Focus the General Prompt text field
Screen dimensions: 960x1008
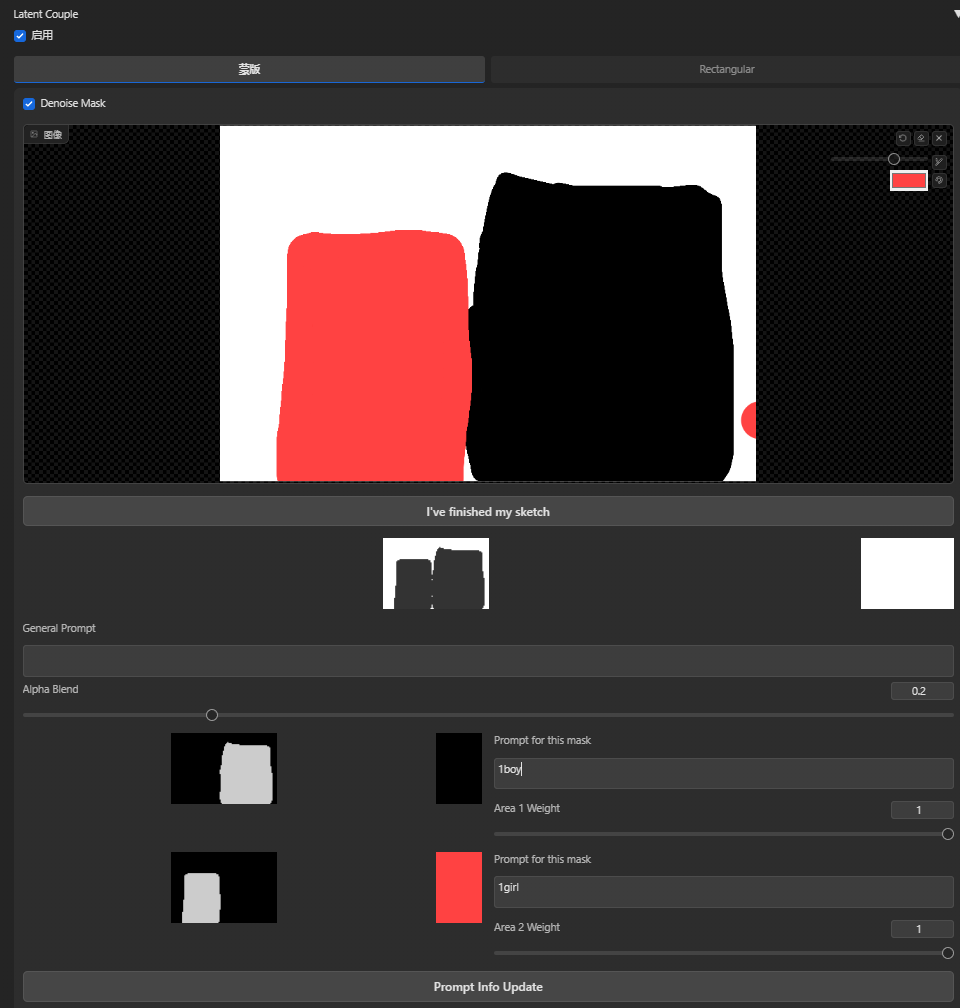point(488,661)
